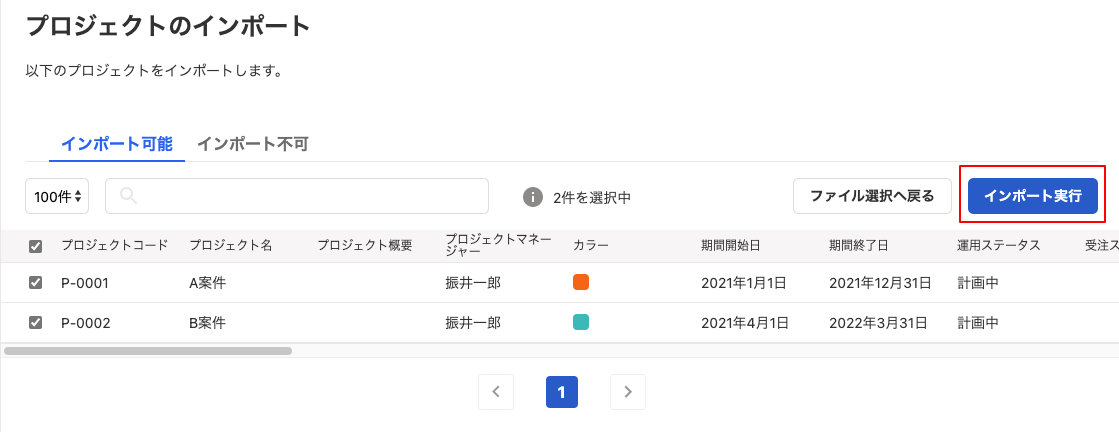Go to previous page arrow
This screenshot has height=432, width=1119.
pyautogui.click(x=496, y=392)
